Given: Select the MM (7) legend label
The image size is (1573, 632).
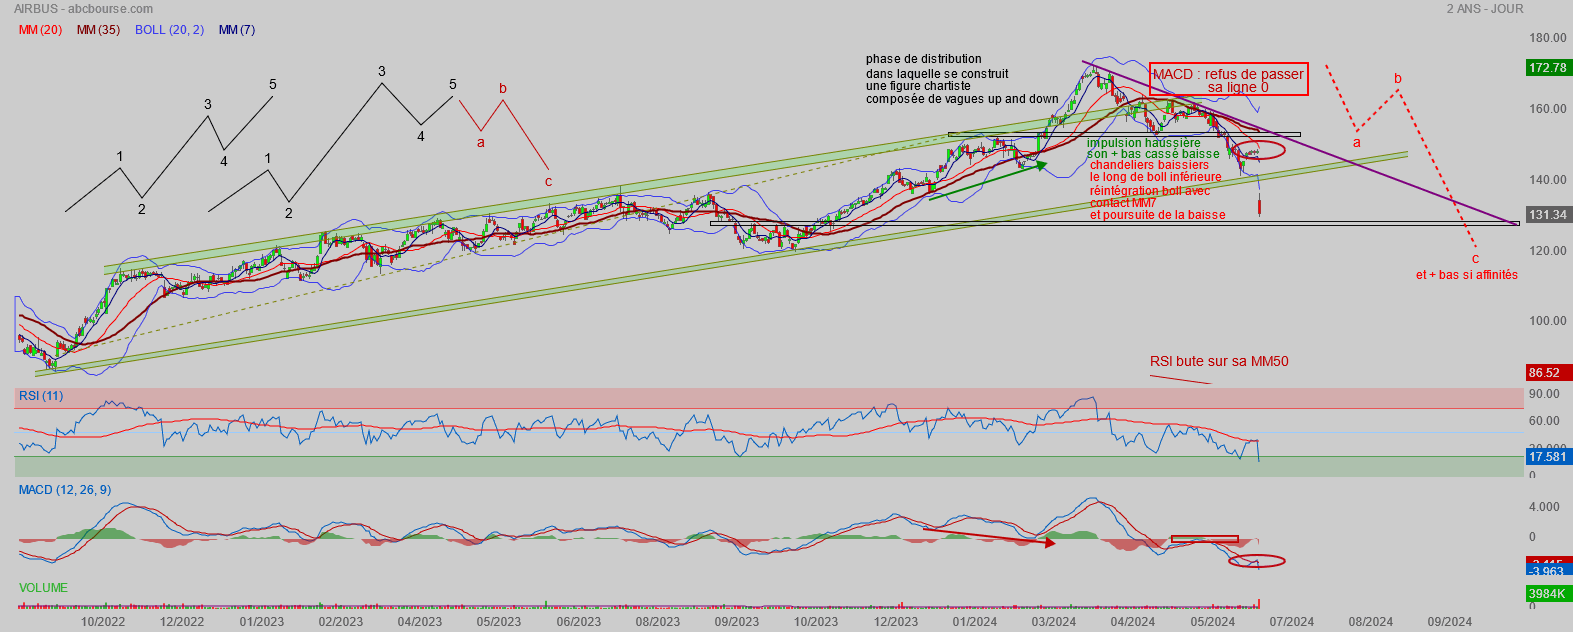Looking at the screenshot, I should tap(236, 30).
